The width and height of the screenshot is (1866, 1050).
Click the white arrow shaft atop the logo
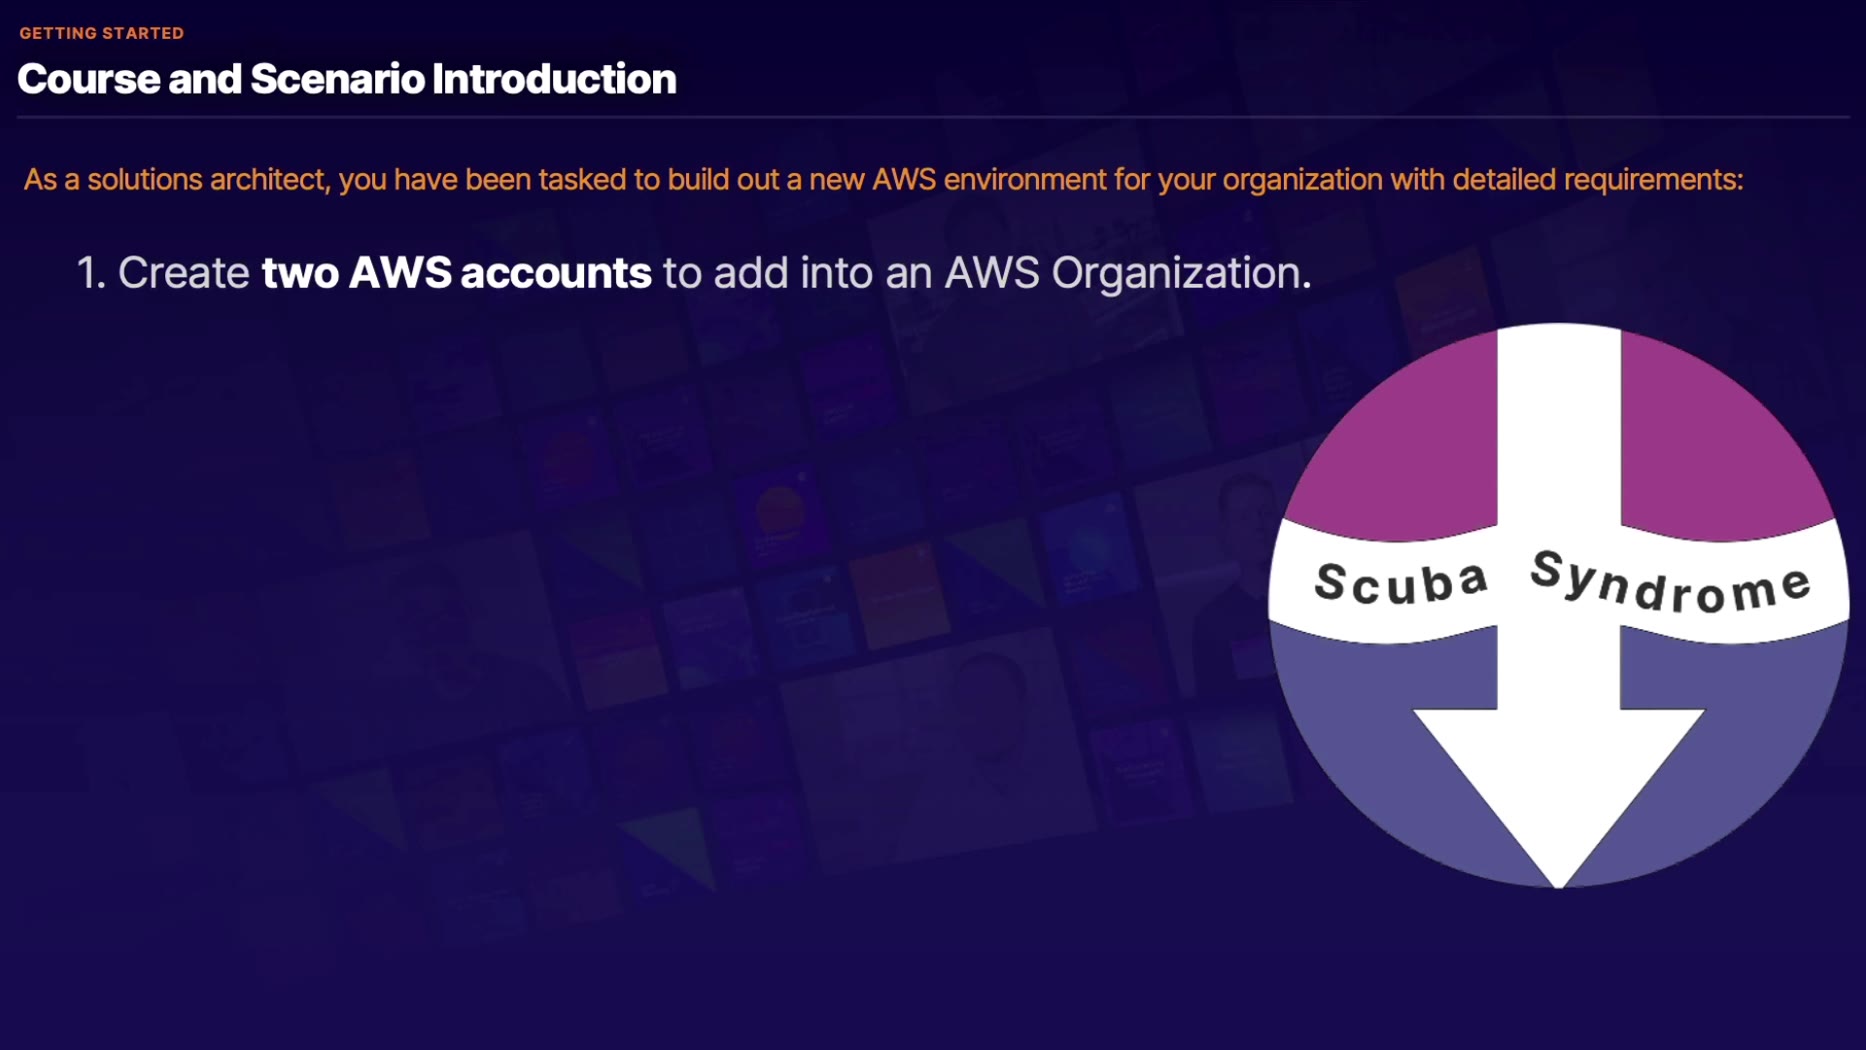point(1558,420)
